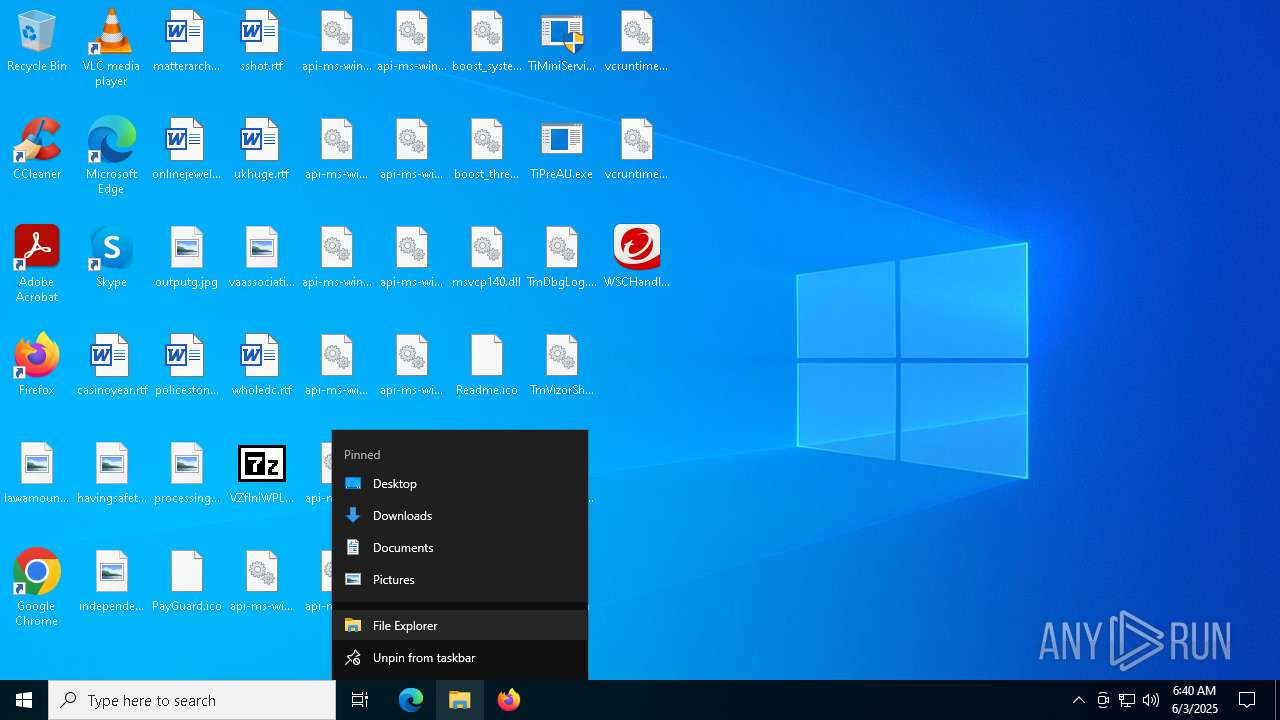Launch VLC media player shortcut
The image size is (1280, 720).
[x=111, y=48]
